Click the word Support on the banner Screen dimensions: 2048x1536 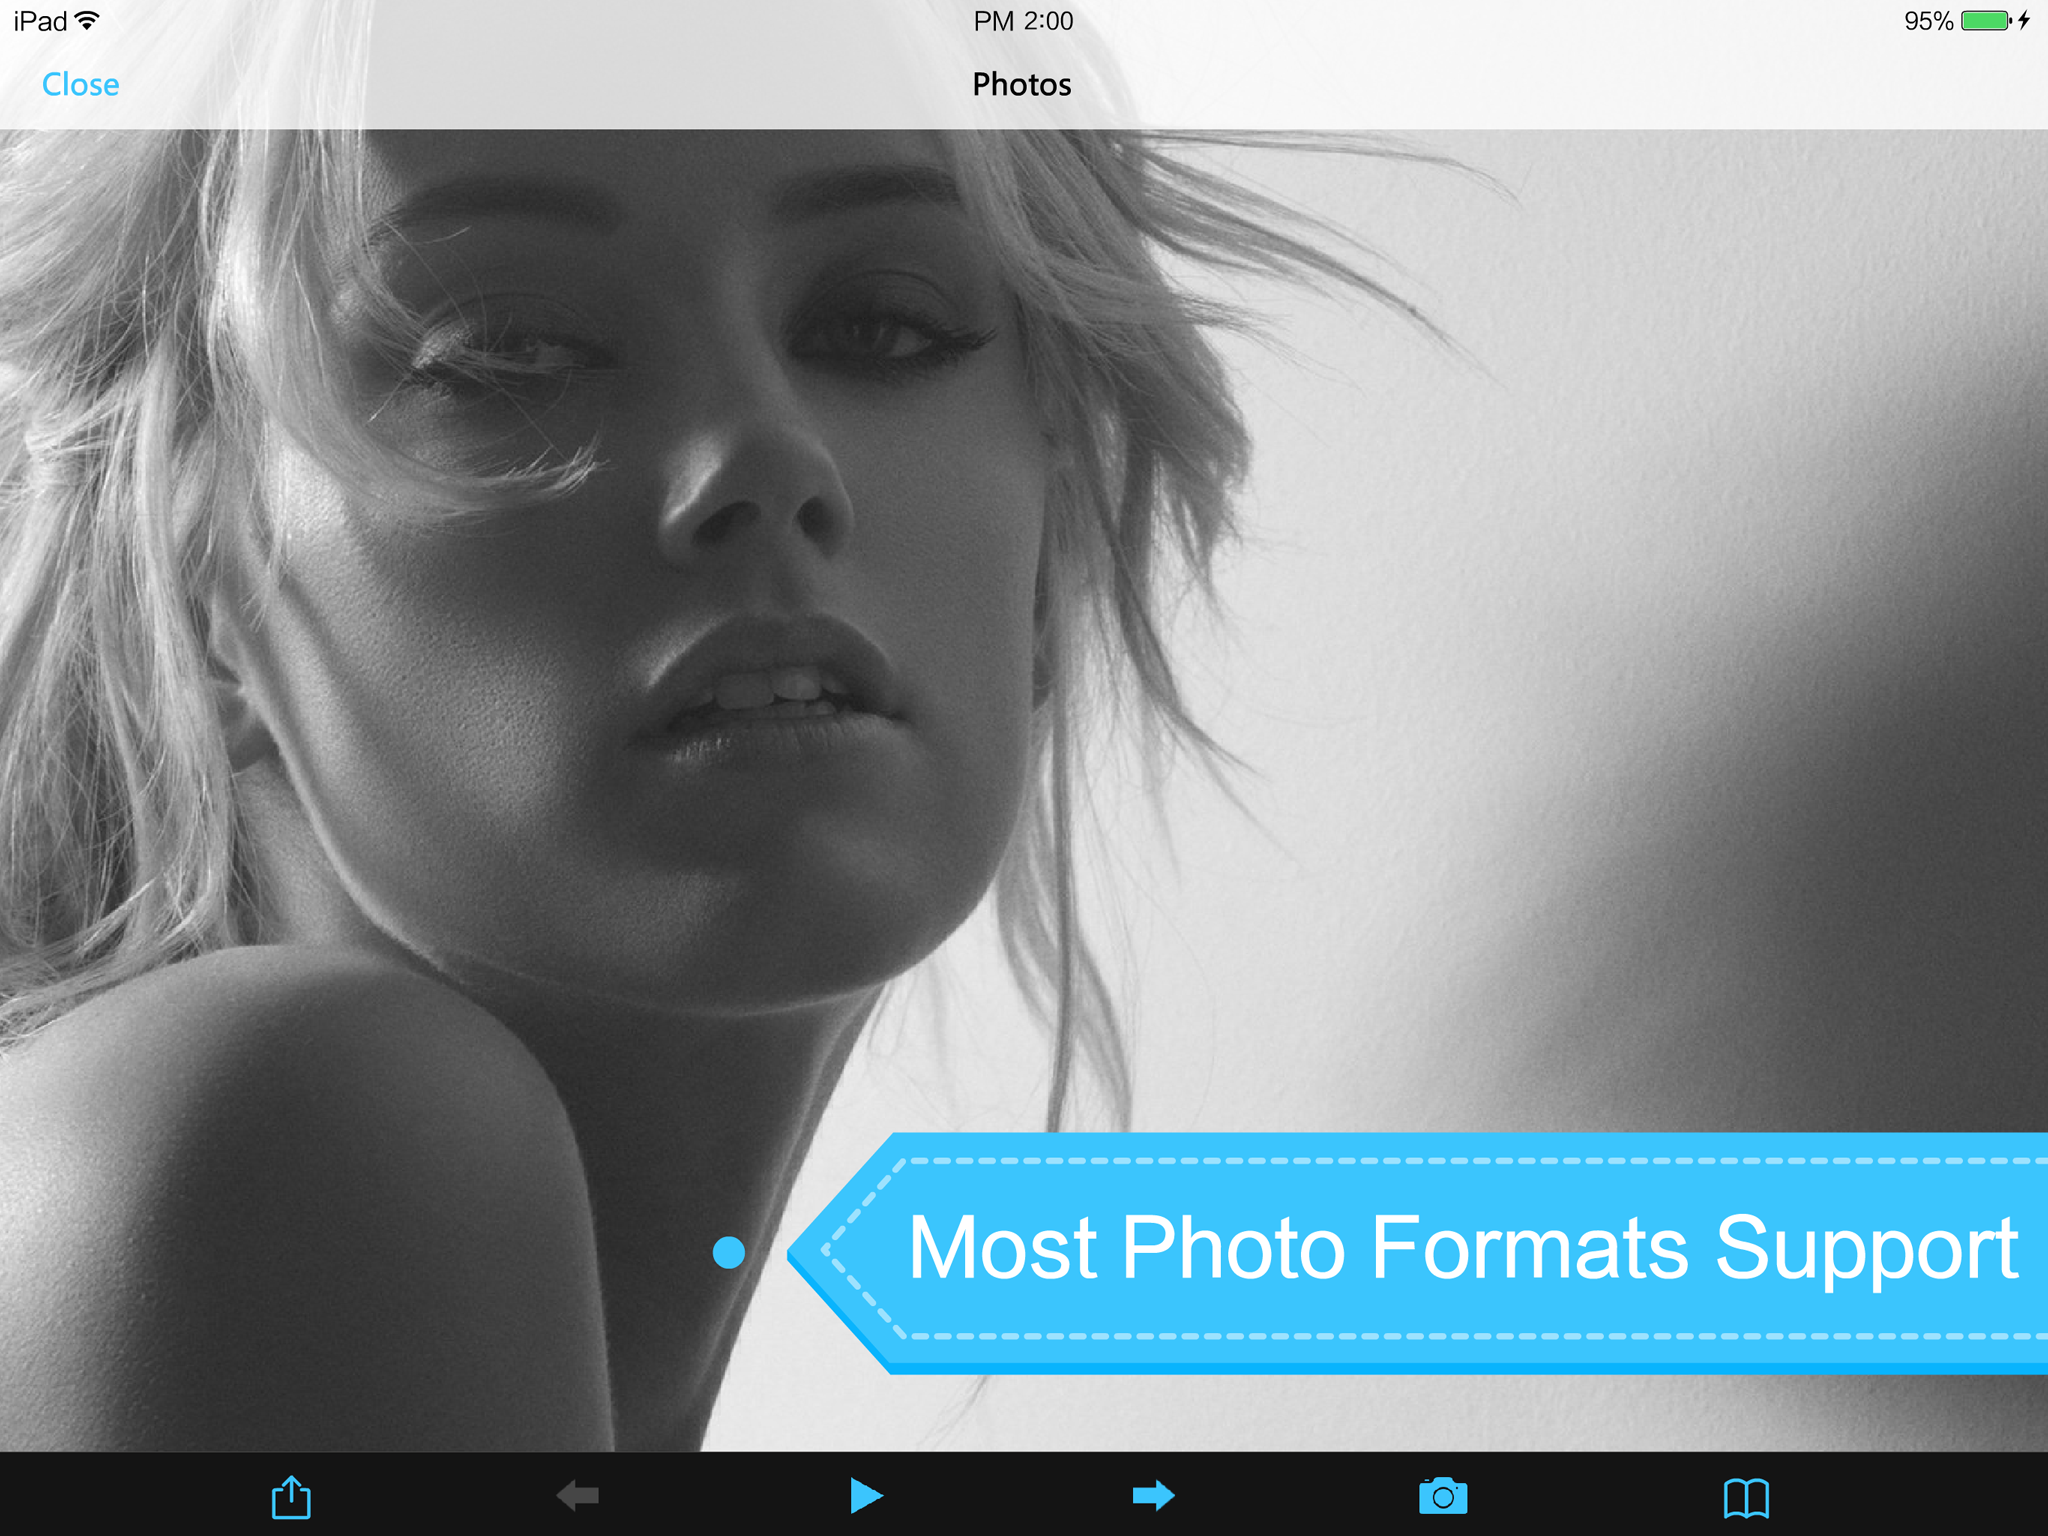pos(1866,1250)
